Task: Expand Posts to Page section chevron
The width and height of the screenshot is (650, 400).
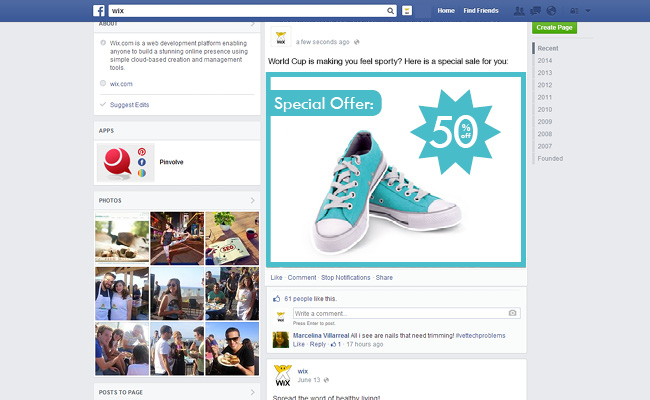Action: click(252, 392)
